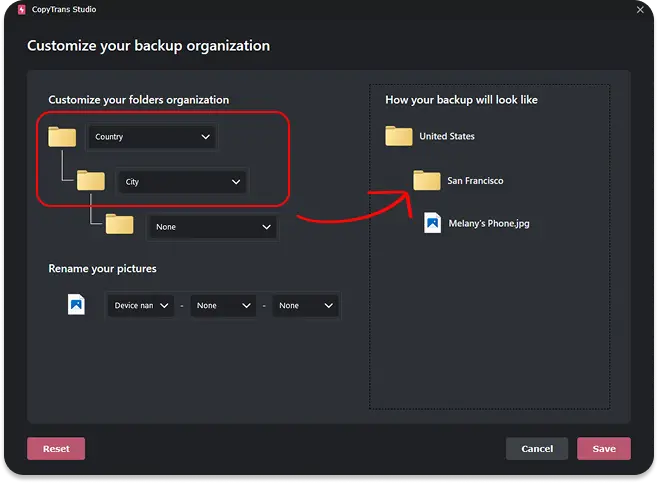Viewport: 658px width, 483px height.
Task: Click the Cancel button
Action: (537, 449)
